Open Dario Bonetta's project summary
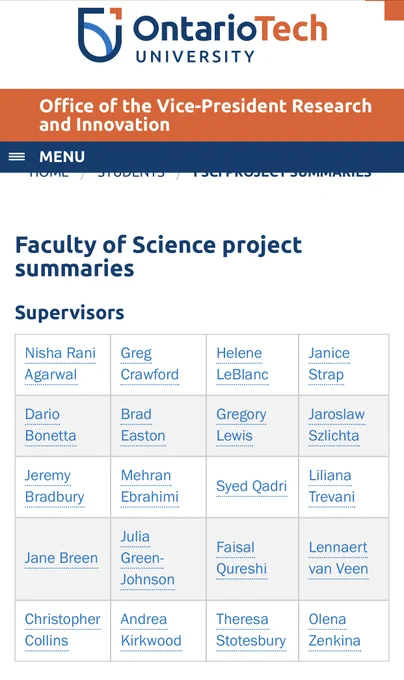Screen dimensions: 404x680 (51, 425)
